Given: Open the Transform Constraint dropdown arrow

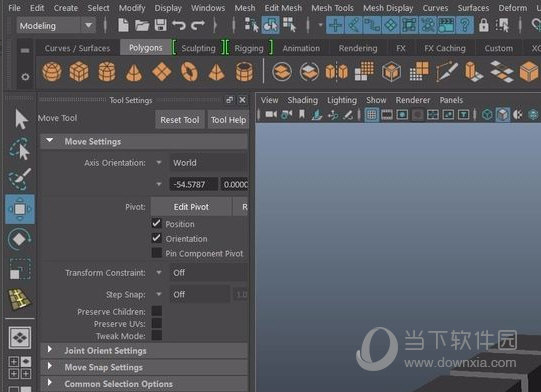Looking at the screenshot, I should click(x=159, y=273).
